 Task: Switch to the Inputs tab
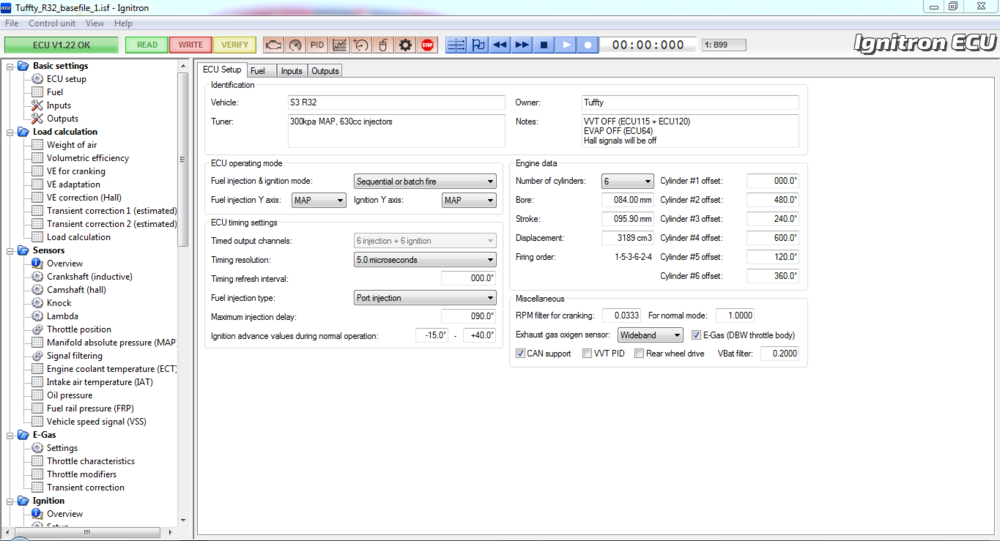point(291,71)
